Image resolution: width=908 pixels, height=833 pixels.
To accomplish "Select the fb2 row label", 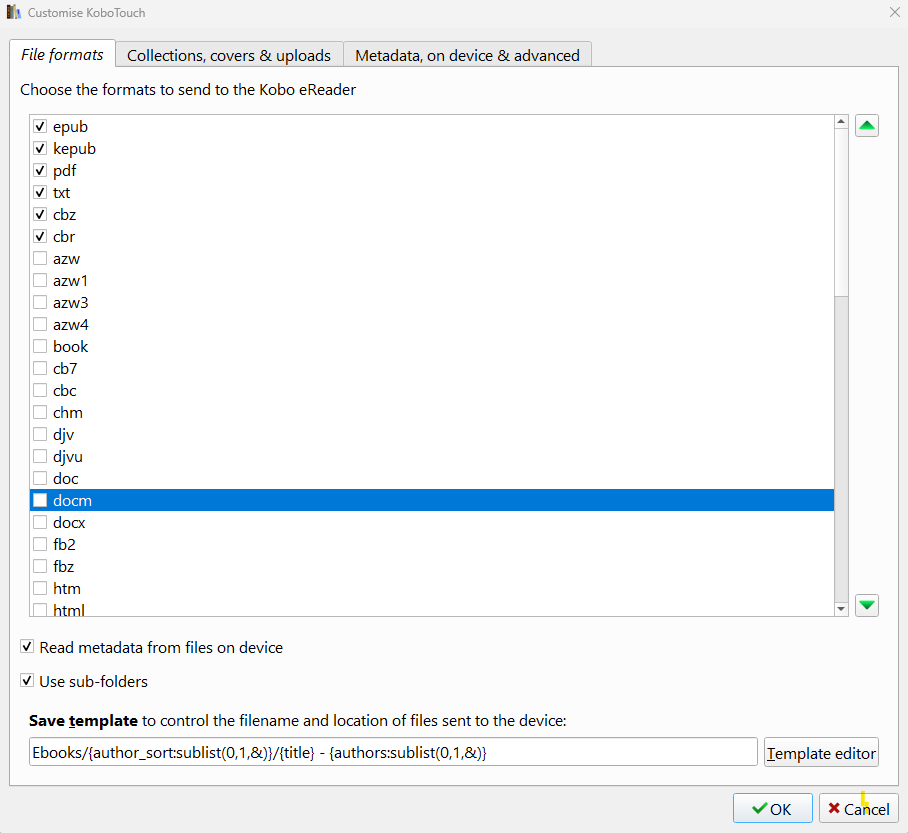I will coord(64,545).
